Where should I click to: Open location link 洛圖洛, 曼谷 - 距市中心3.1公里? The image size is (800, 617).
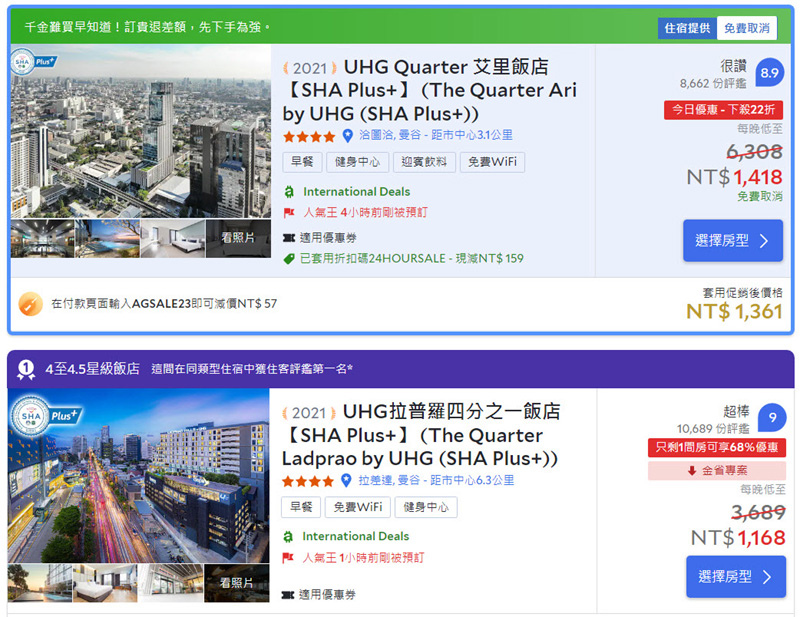[436, 135]
